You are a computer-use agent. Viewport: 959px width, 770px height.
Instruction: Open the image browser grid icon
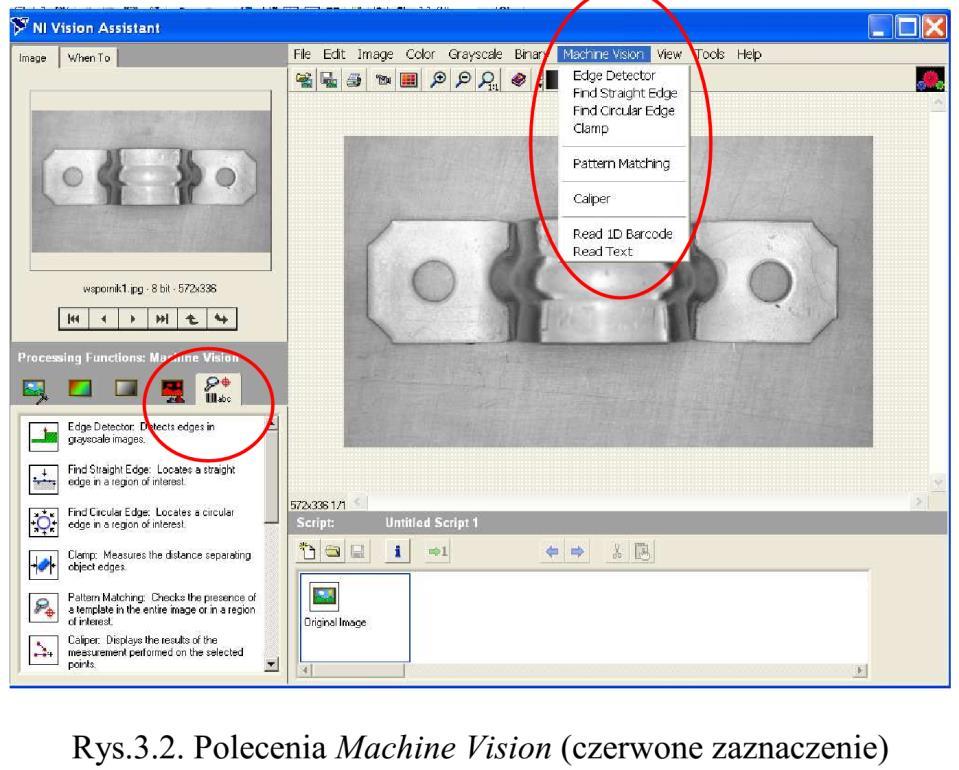coord(409,80)
